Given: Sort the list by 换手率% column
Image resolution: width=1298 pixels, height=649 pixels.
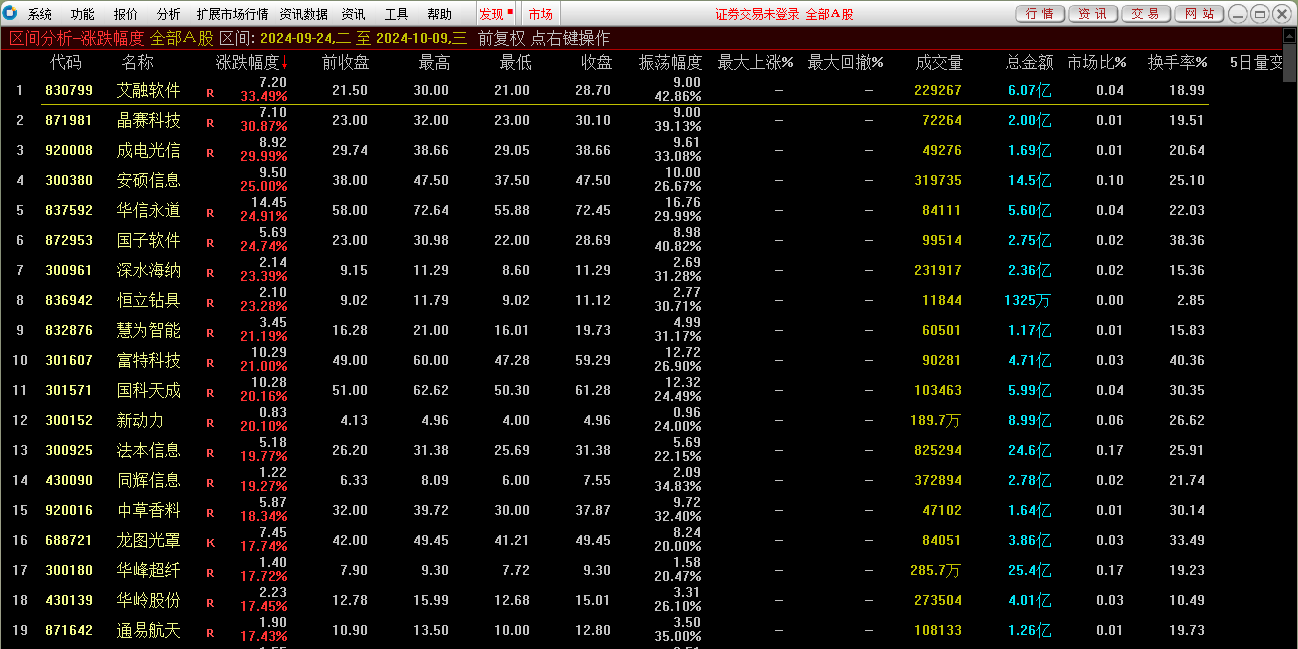Looking at the screenshot, I should pos(1176,61).
